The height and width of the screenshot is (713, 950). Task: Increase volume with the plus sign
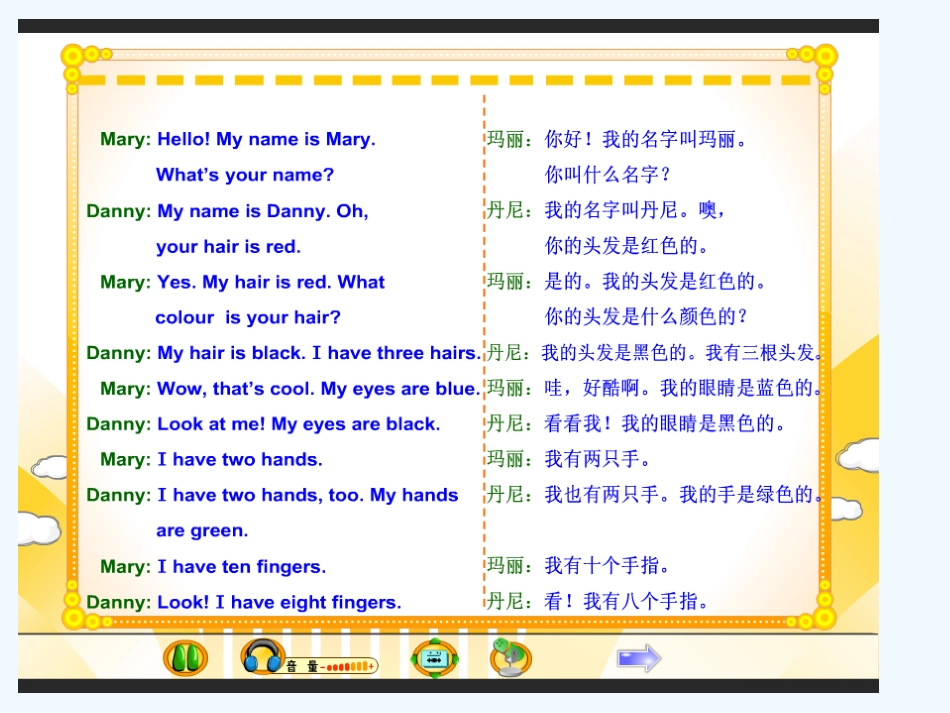tap(371, 666)
